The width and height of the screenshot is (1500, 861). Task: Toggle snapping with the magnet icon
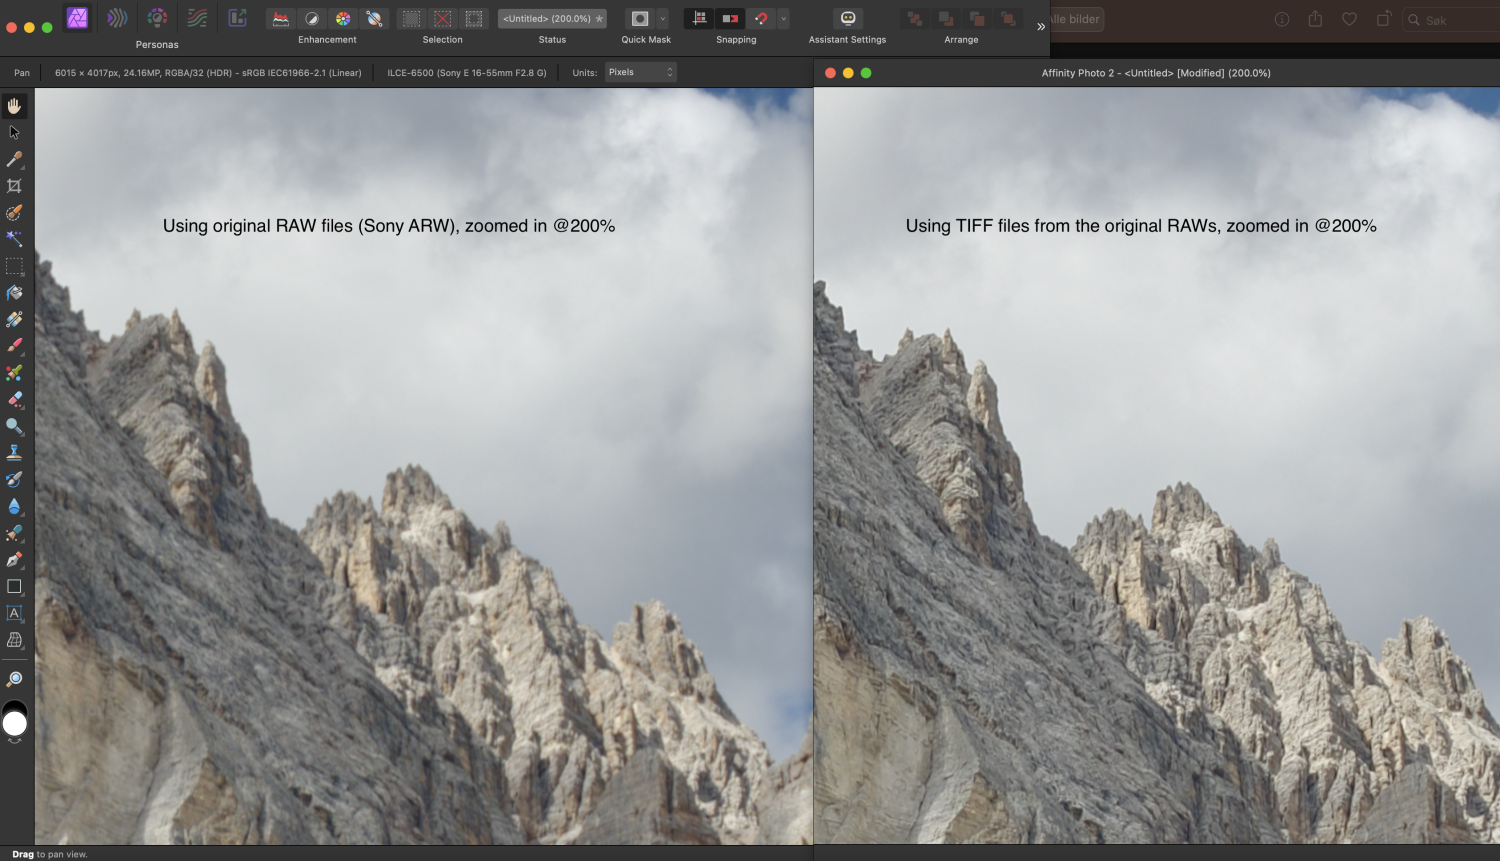click(761, 19)
